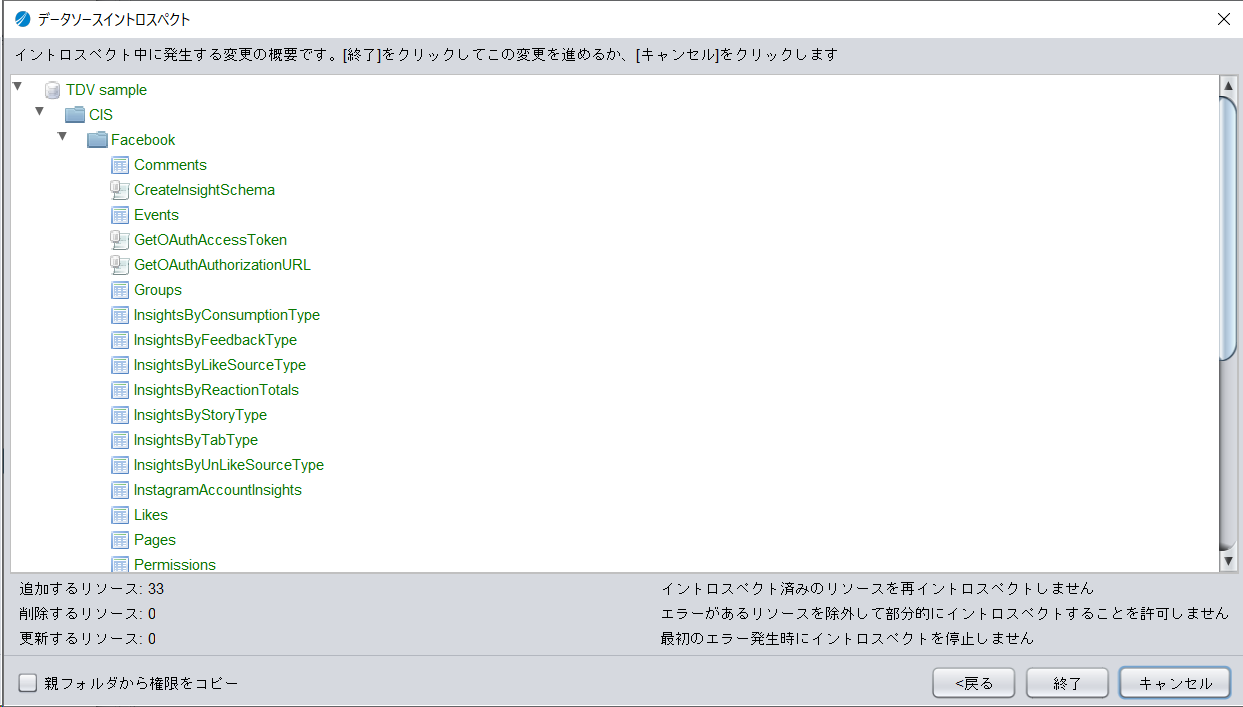Select the InsightsByReactionTotals row label

216,390
